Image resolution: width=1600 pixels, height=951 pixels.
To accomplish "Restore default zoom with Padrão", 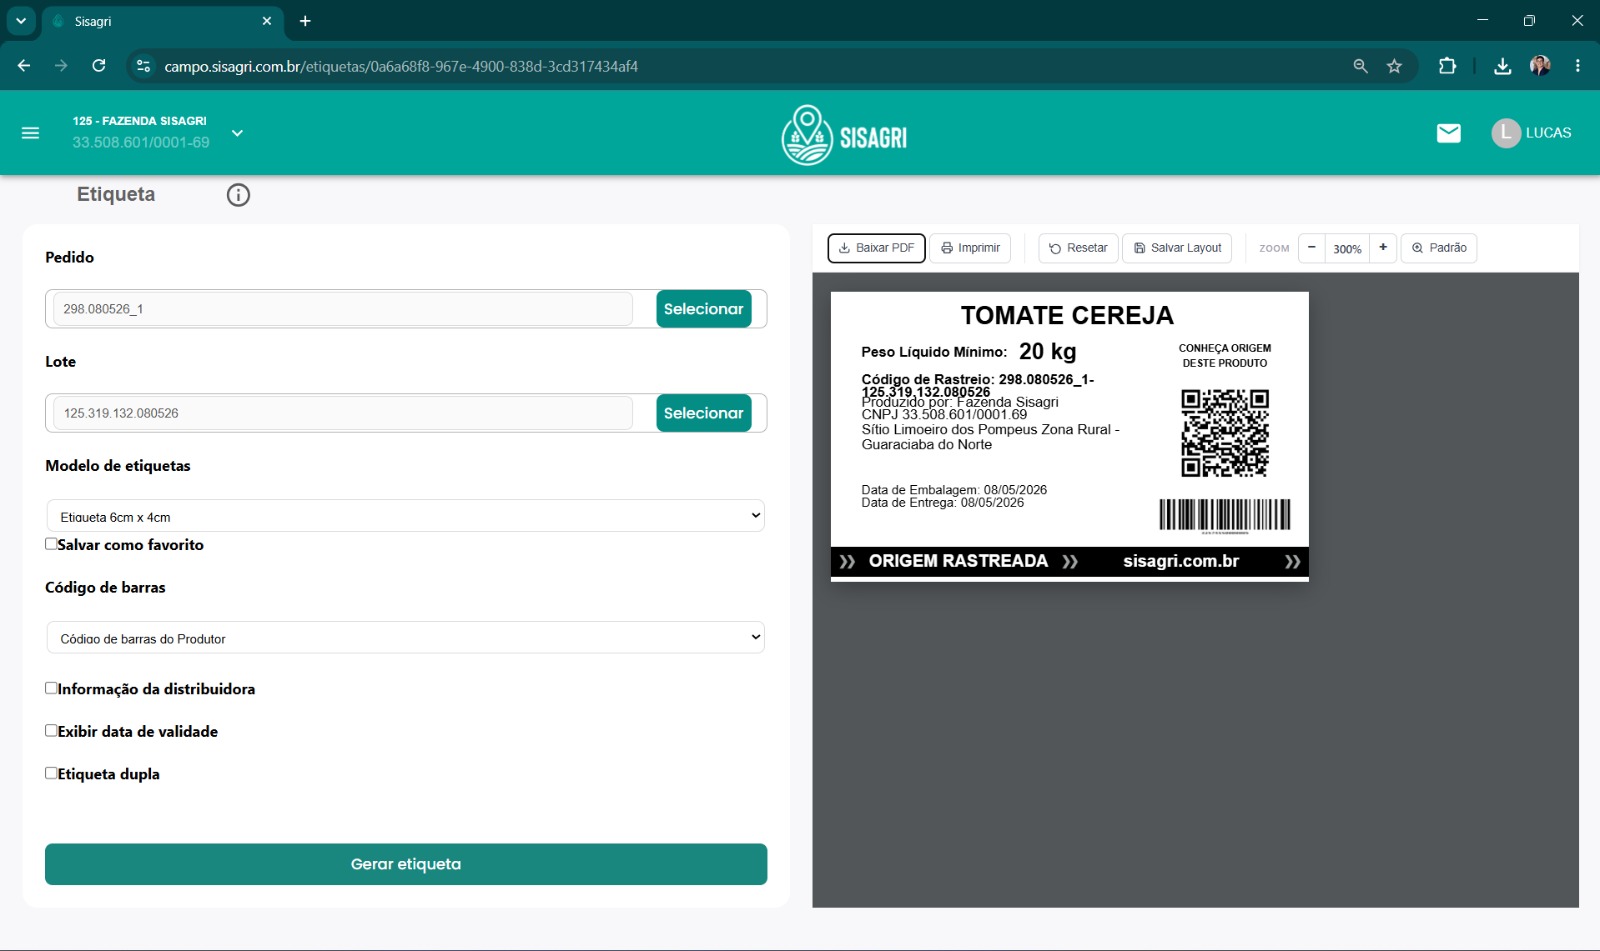I will coord(1439,248).
